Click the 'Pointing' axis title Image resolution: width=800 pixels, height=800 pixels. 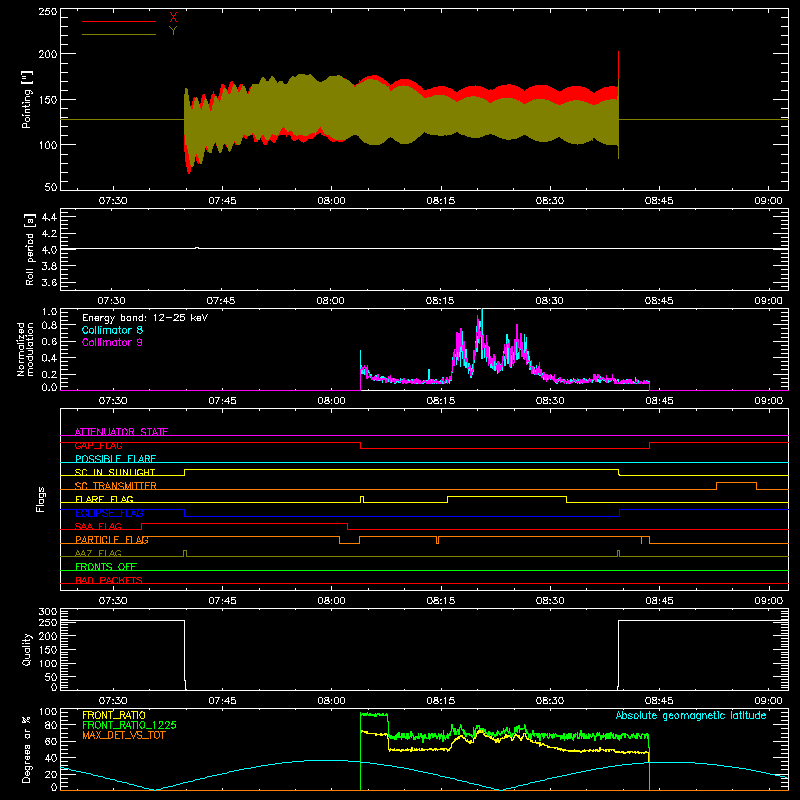click(x=27, y=99)
